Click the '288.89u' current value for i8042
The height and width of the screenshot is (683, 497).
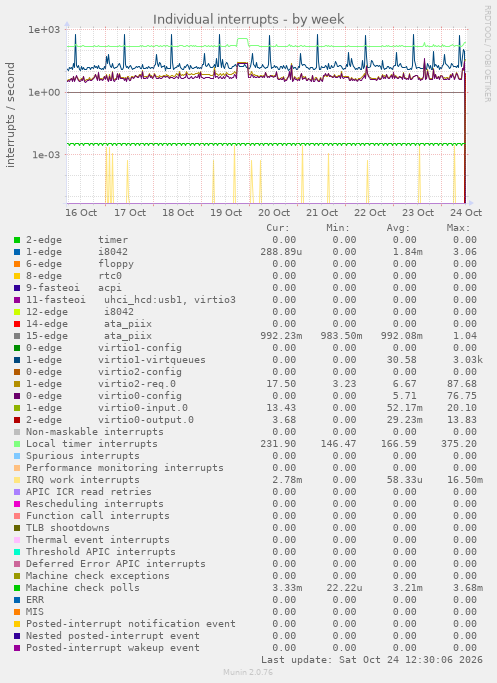[281, 252]
